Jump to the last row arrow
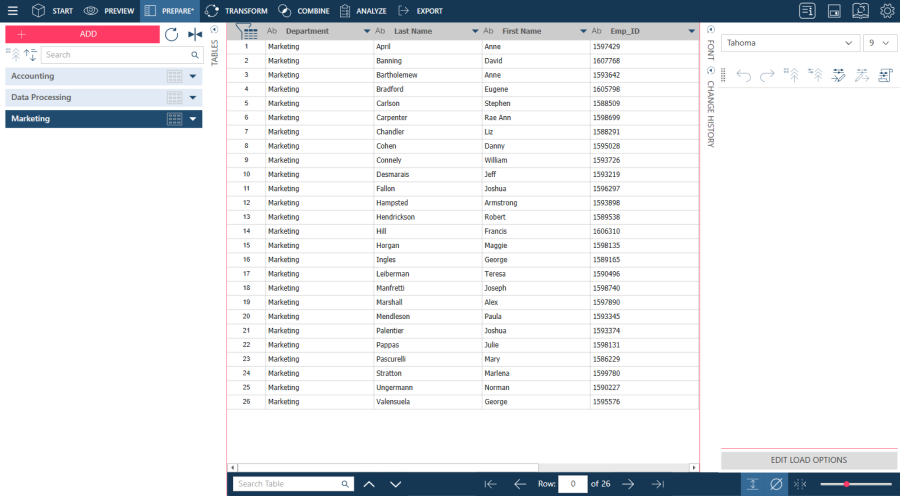The height and width of the screenshot is (496, 900). tap(657, 484)
